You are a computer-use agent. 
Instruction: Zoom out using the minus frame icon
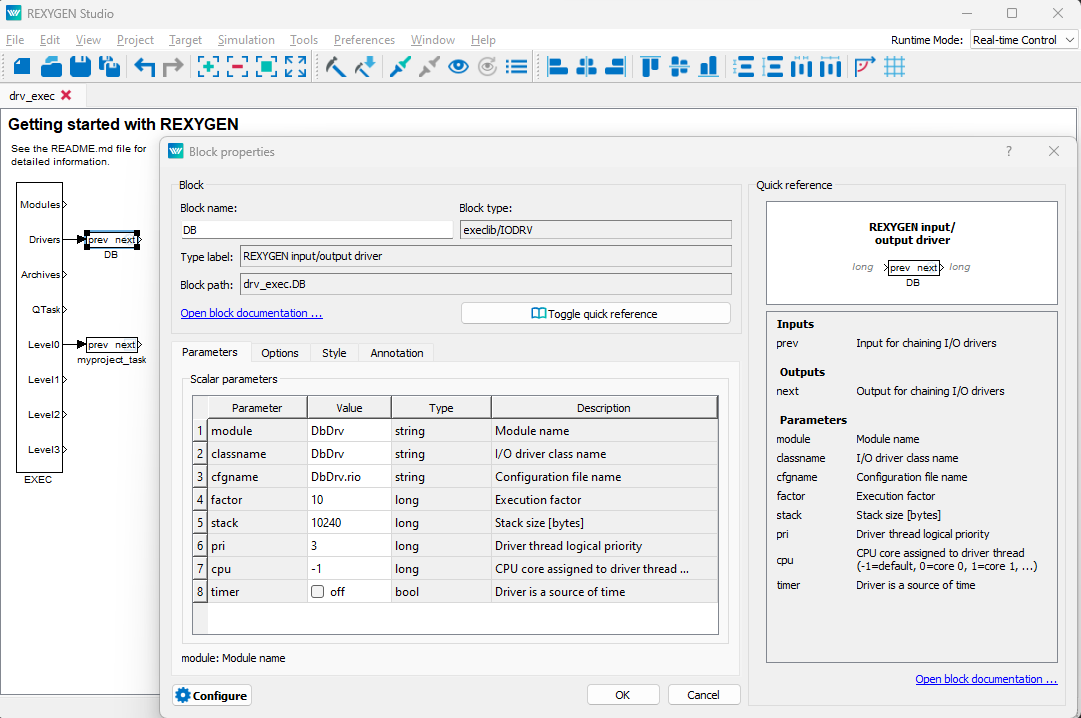237,67
